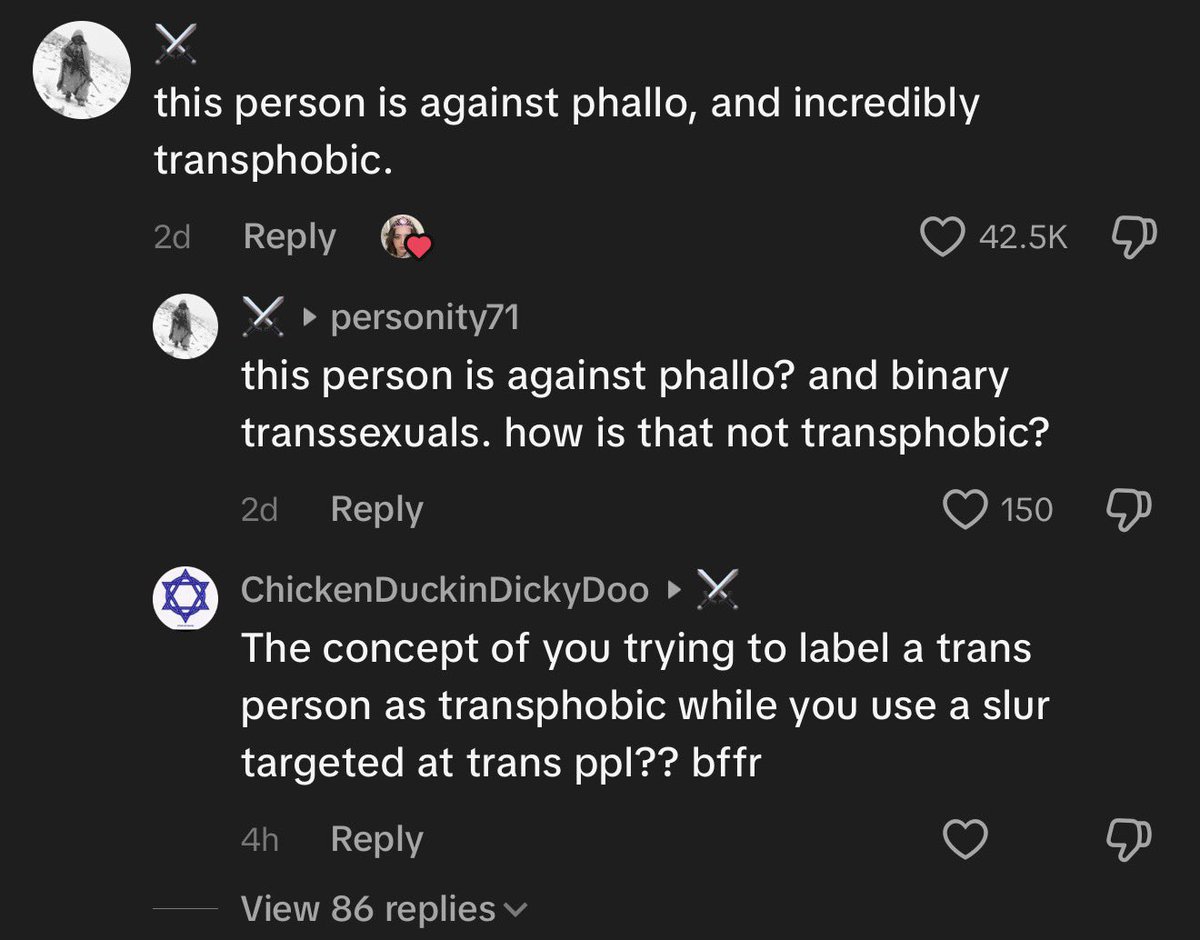Like ChickenDuckinDickyDoo's comment
Screen dimensions: 1200x940
[966, 839]
